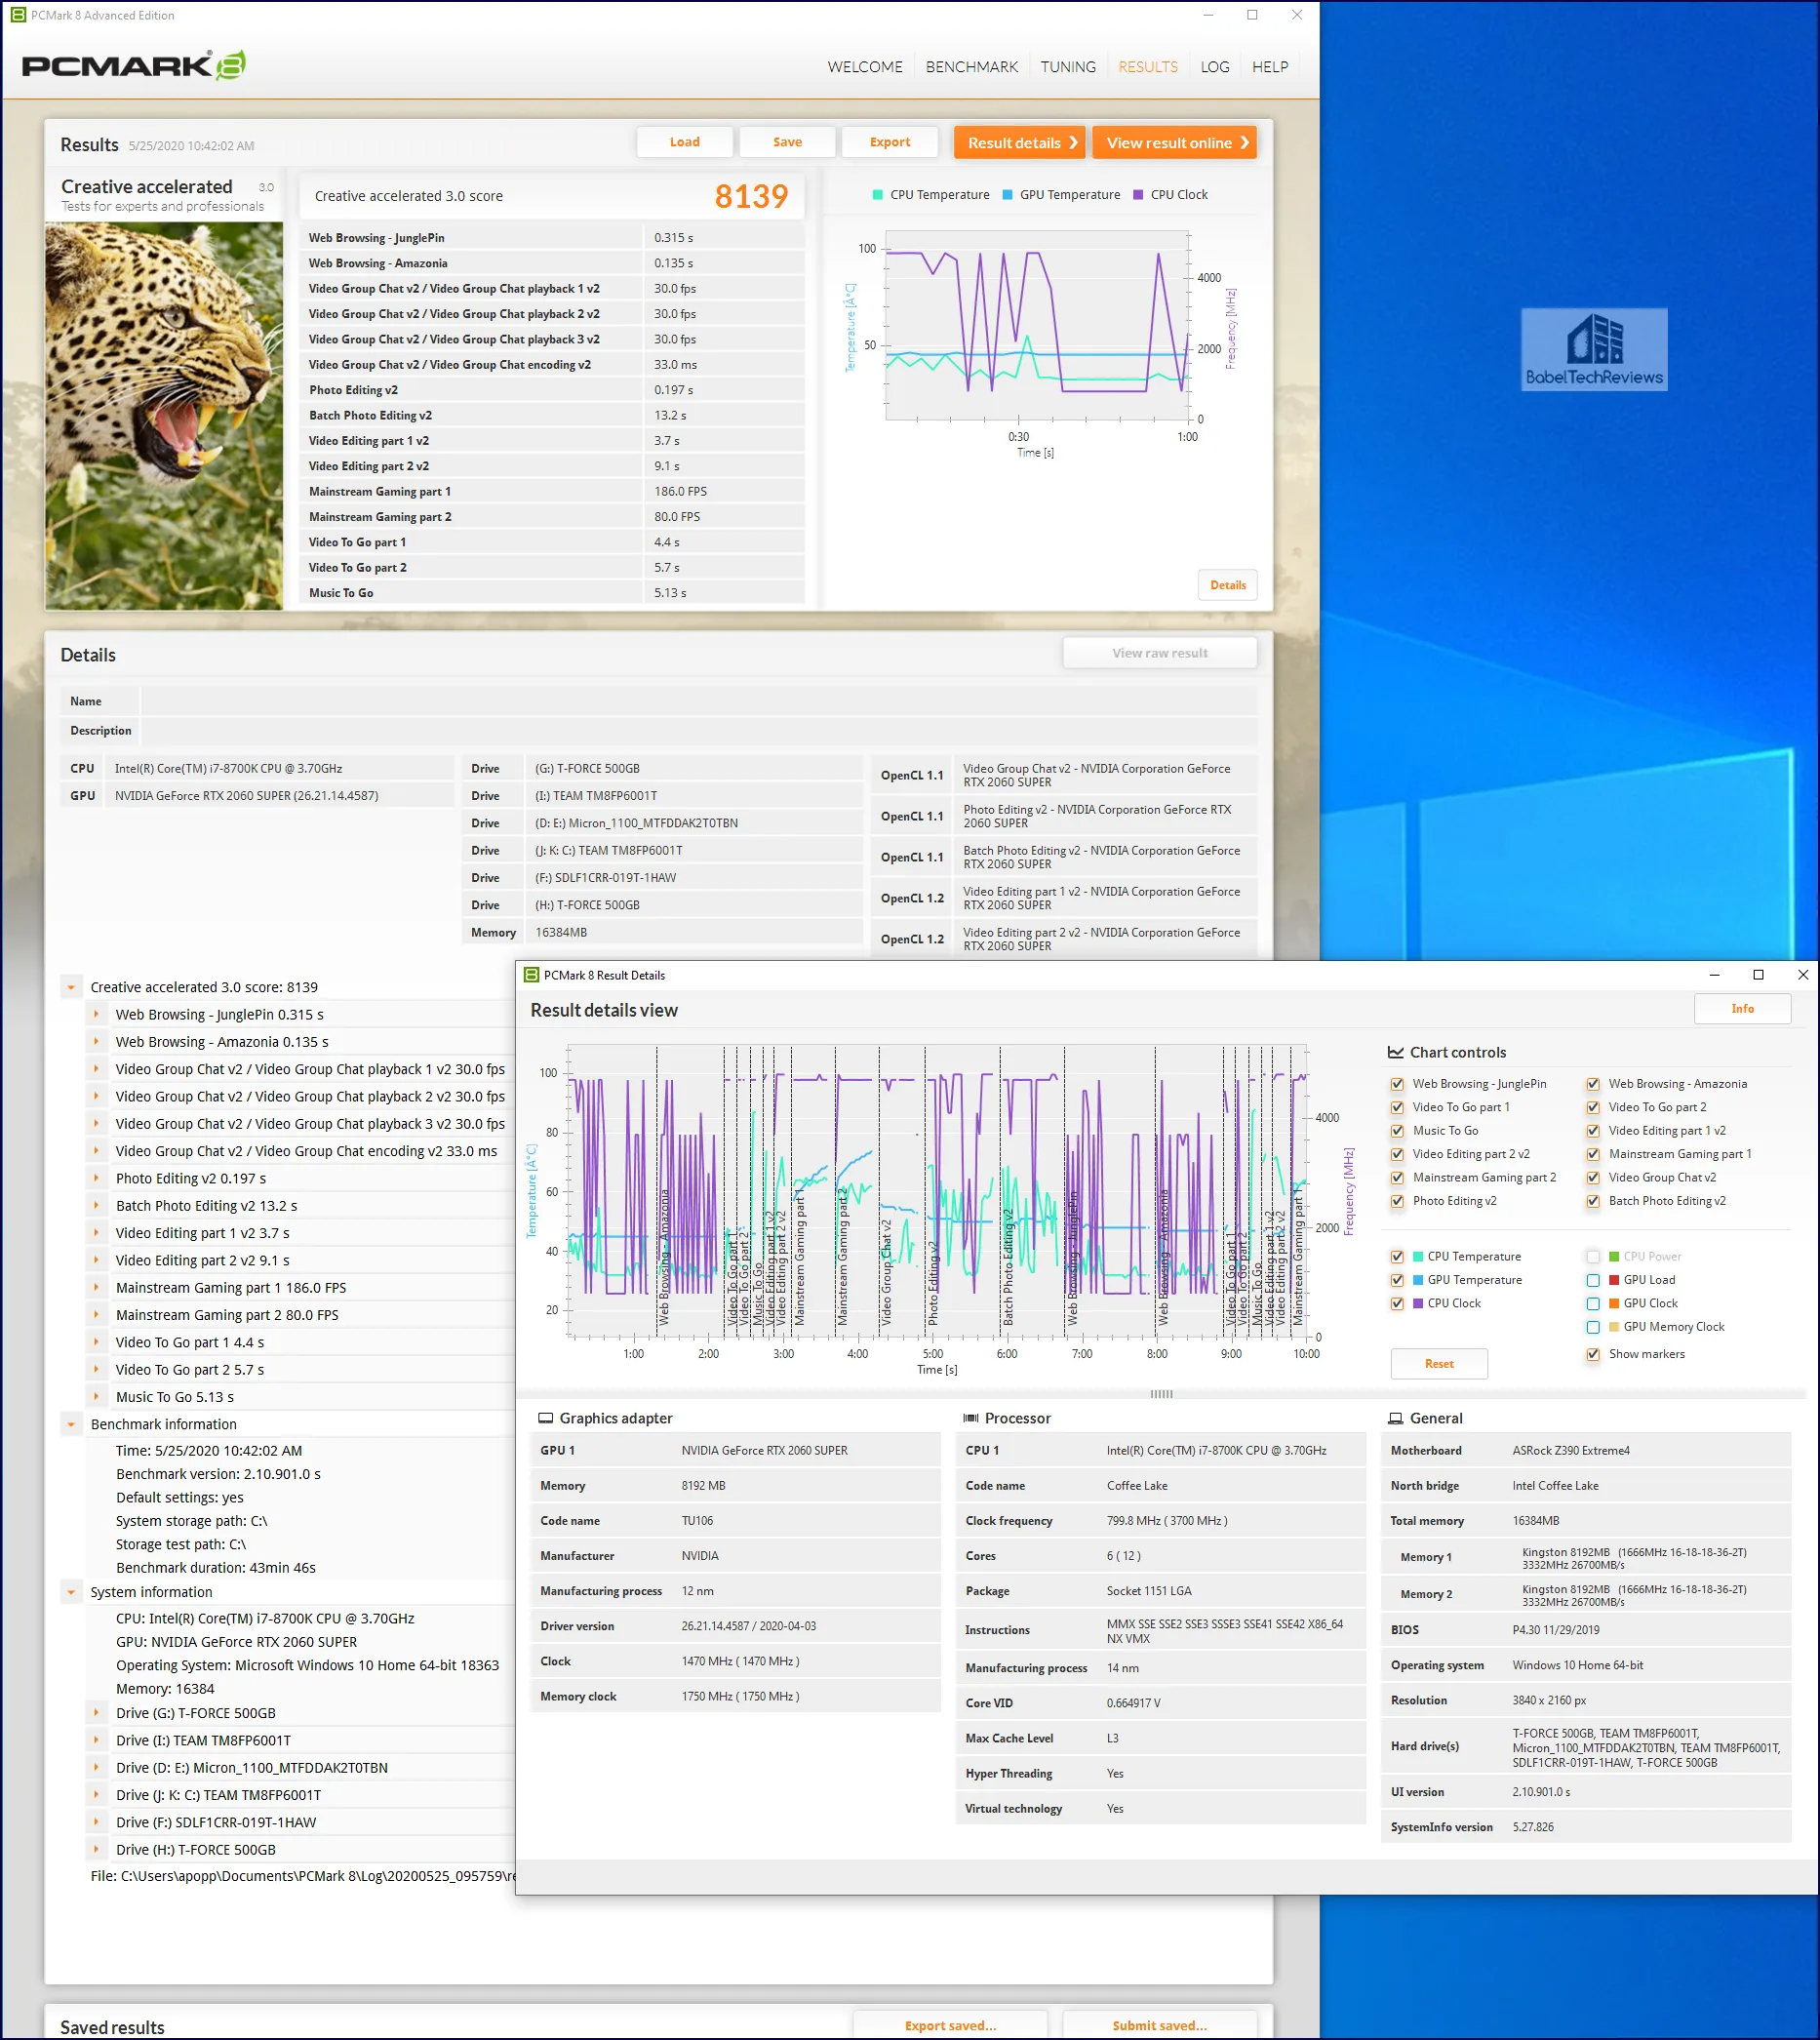Viewport: 1820px width, 2040px height.
Task: Toggle Music To Go checkbox
Action: tap(1397, 1131)
